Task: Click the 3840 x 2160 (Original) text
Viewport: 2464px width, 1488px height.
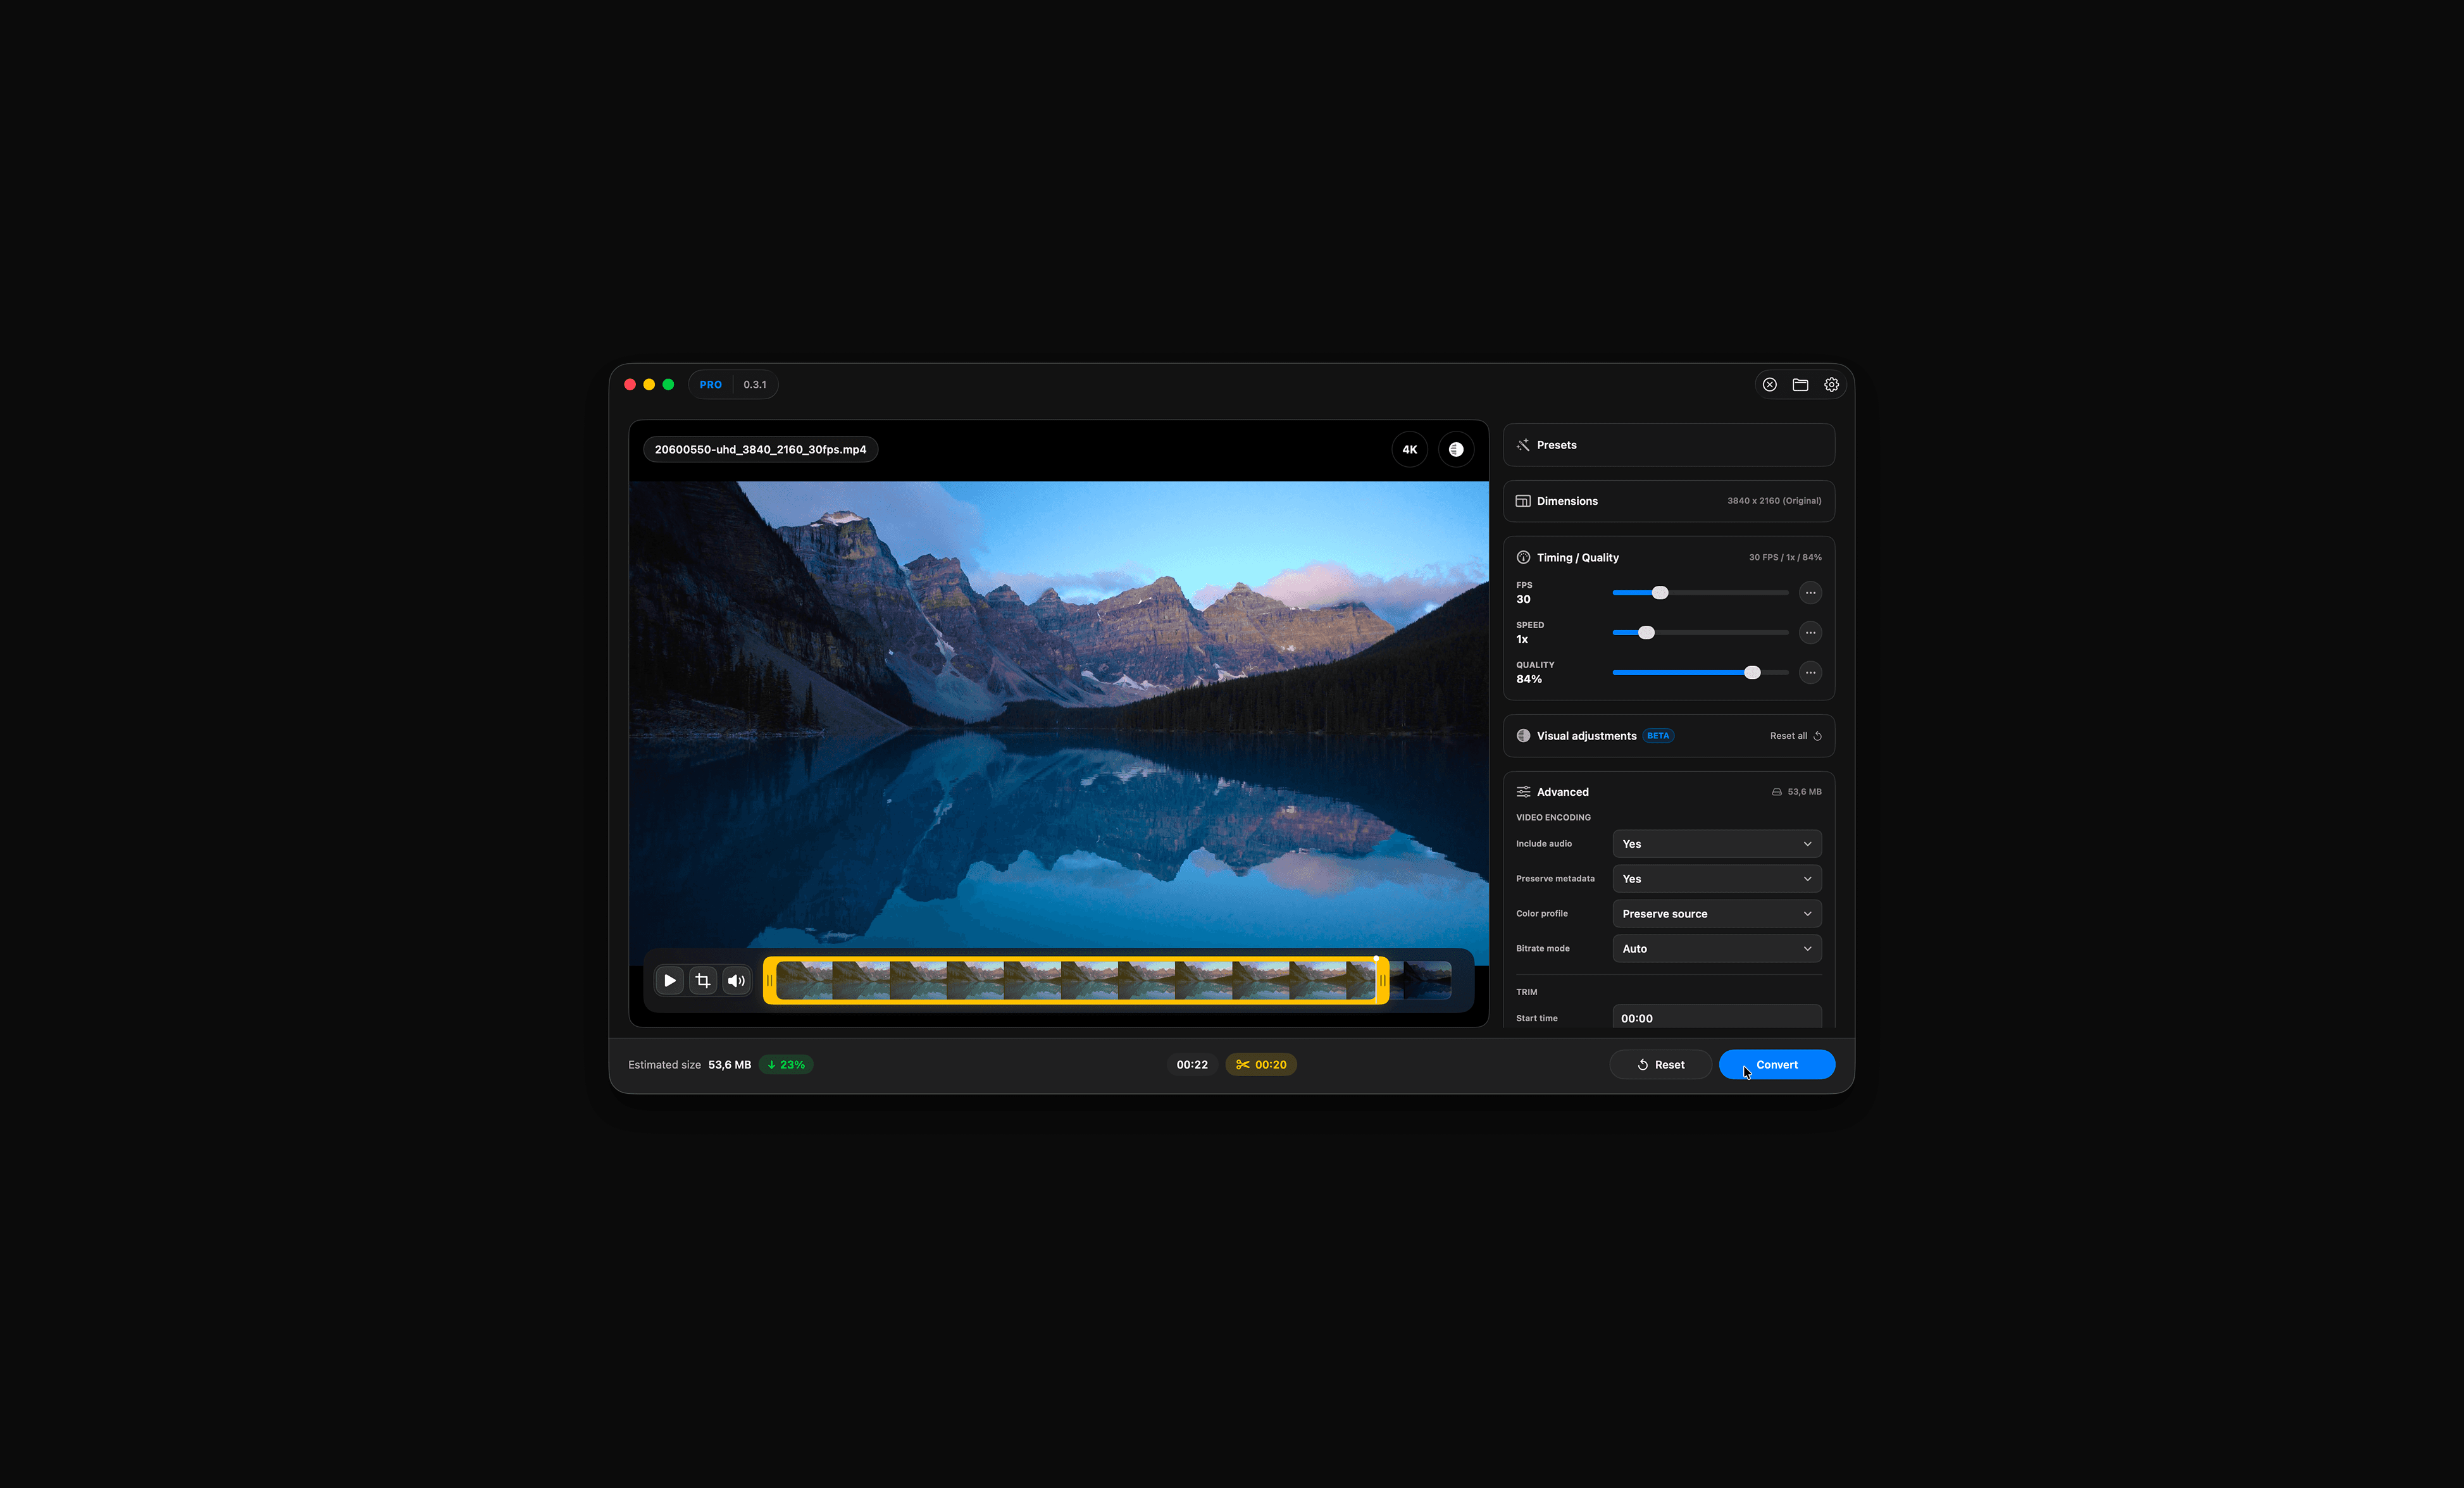Action: click(x=1774, y=501)
